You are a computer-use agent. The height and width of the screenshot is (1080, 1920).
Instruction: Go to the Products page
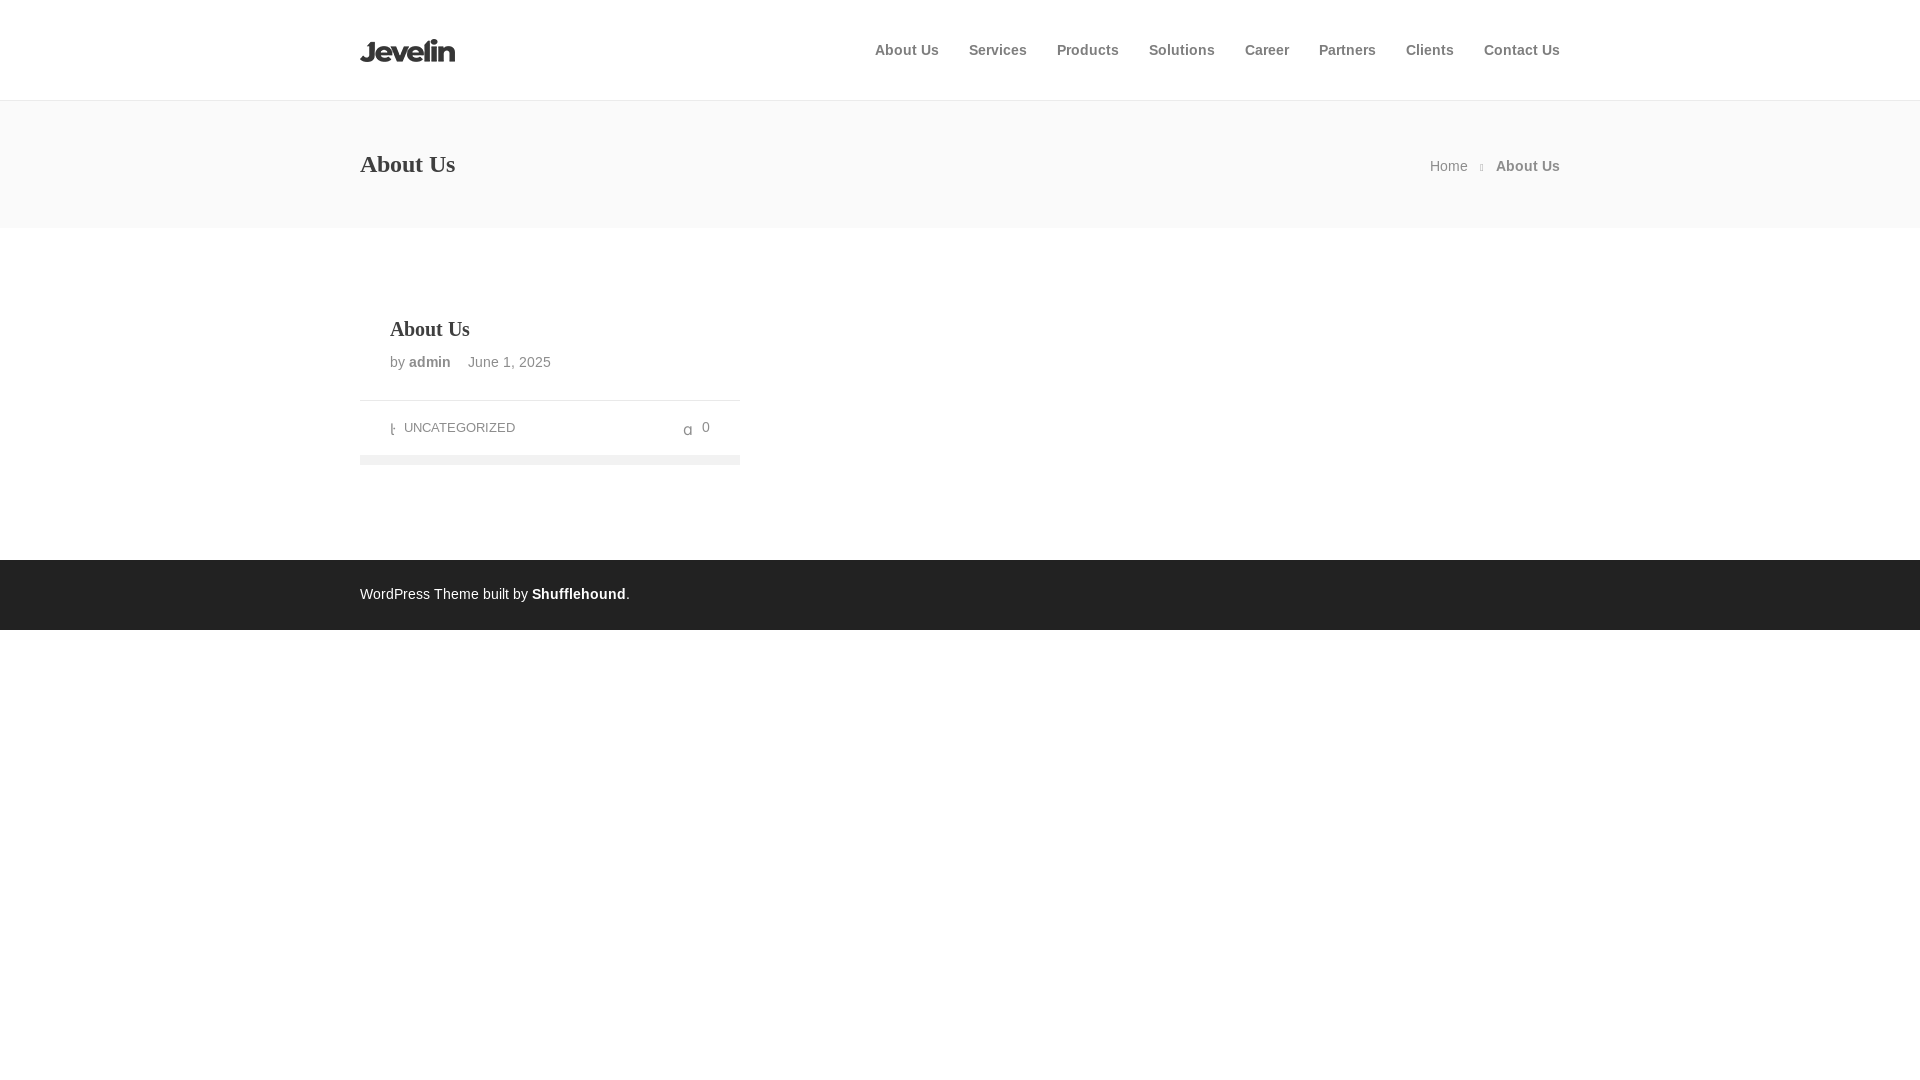tap(1087, 50)
